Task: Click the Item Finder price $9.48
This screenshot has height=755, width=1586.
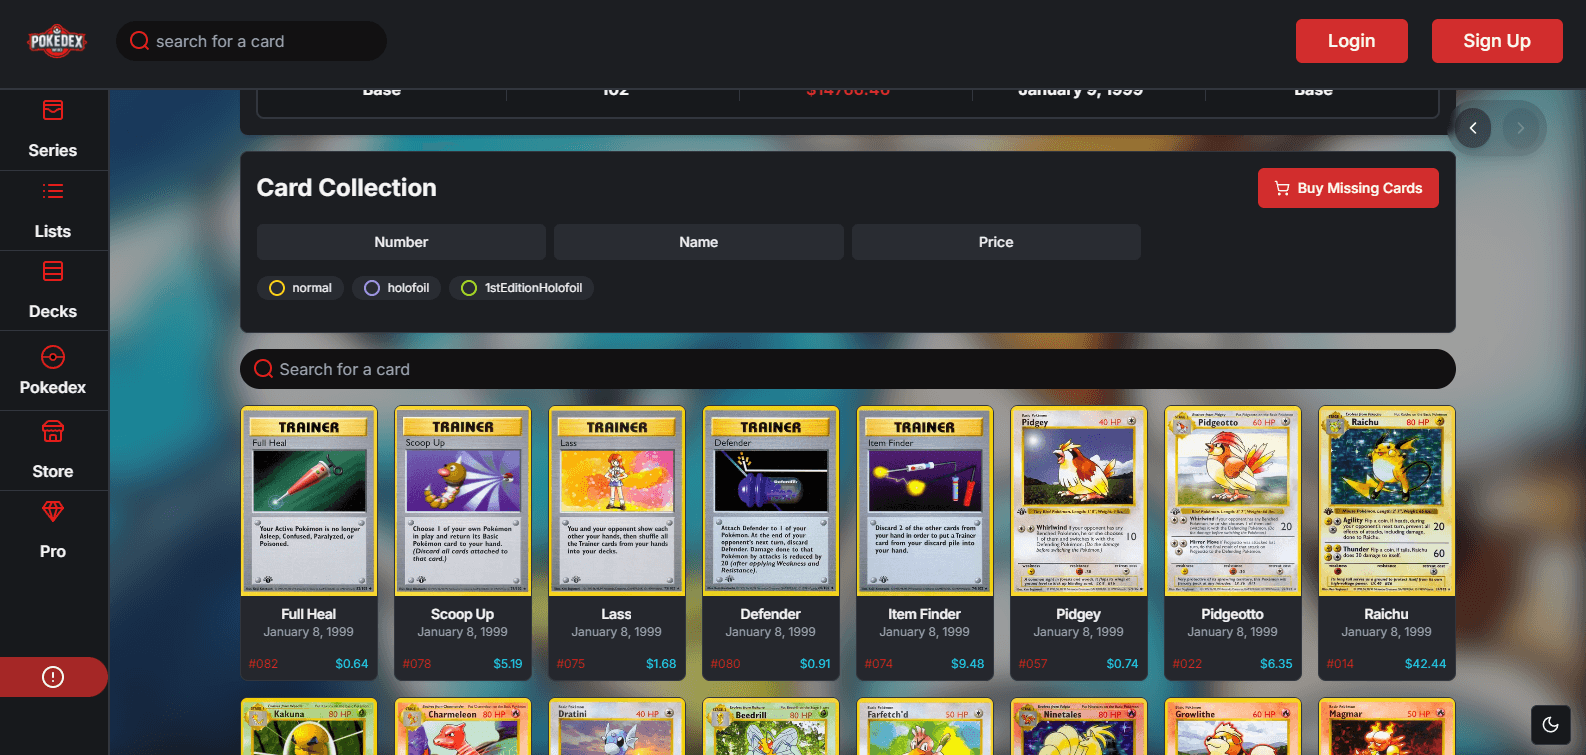Action: 968,664
